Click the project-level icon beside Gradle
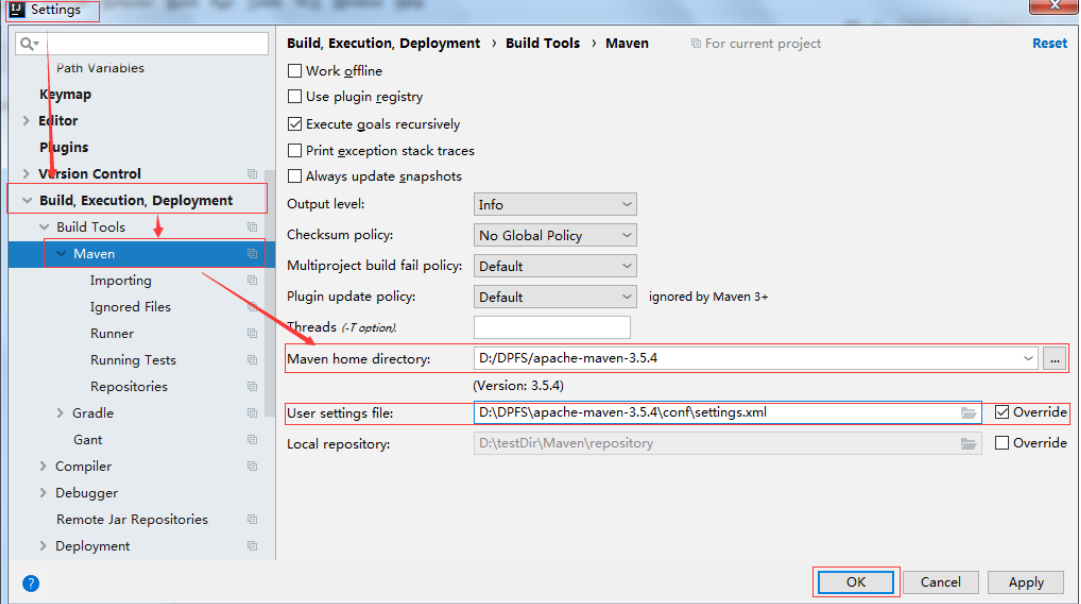Viewport: 1081px width, 604px height. pyautogui.click(x=252, y=413)
